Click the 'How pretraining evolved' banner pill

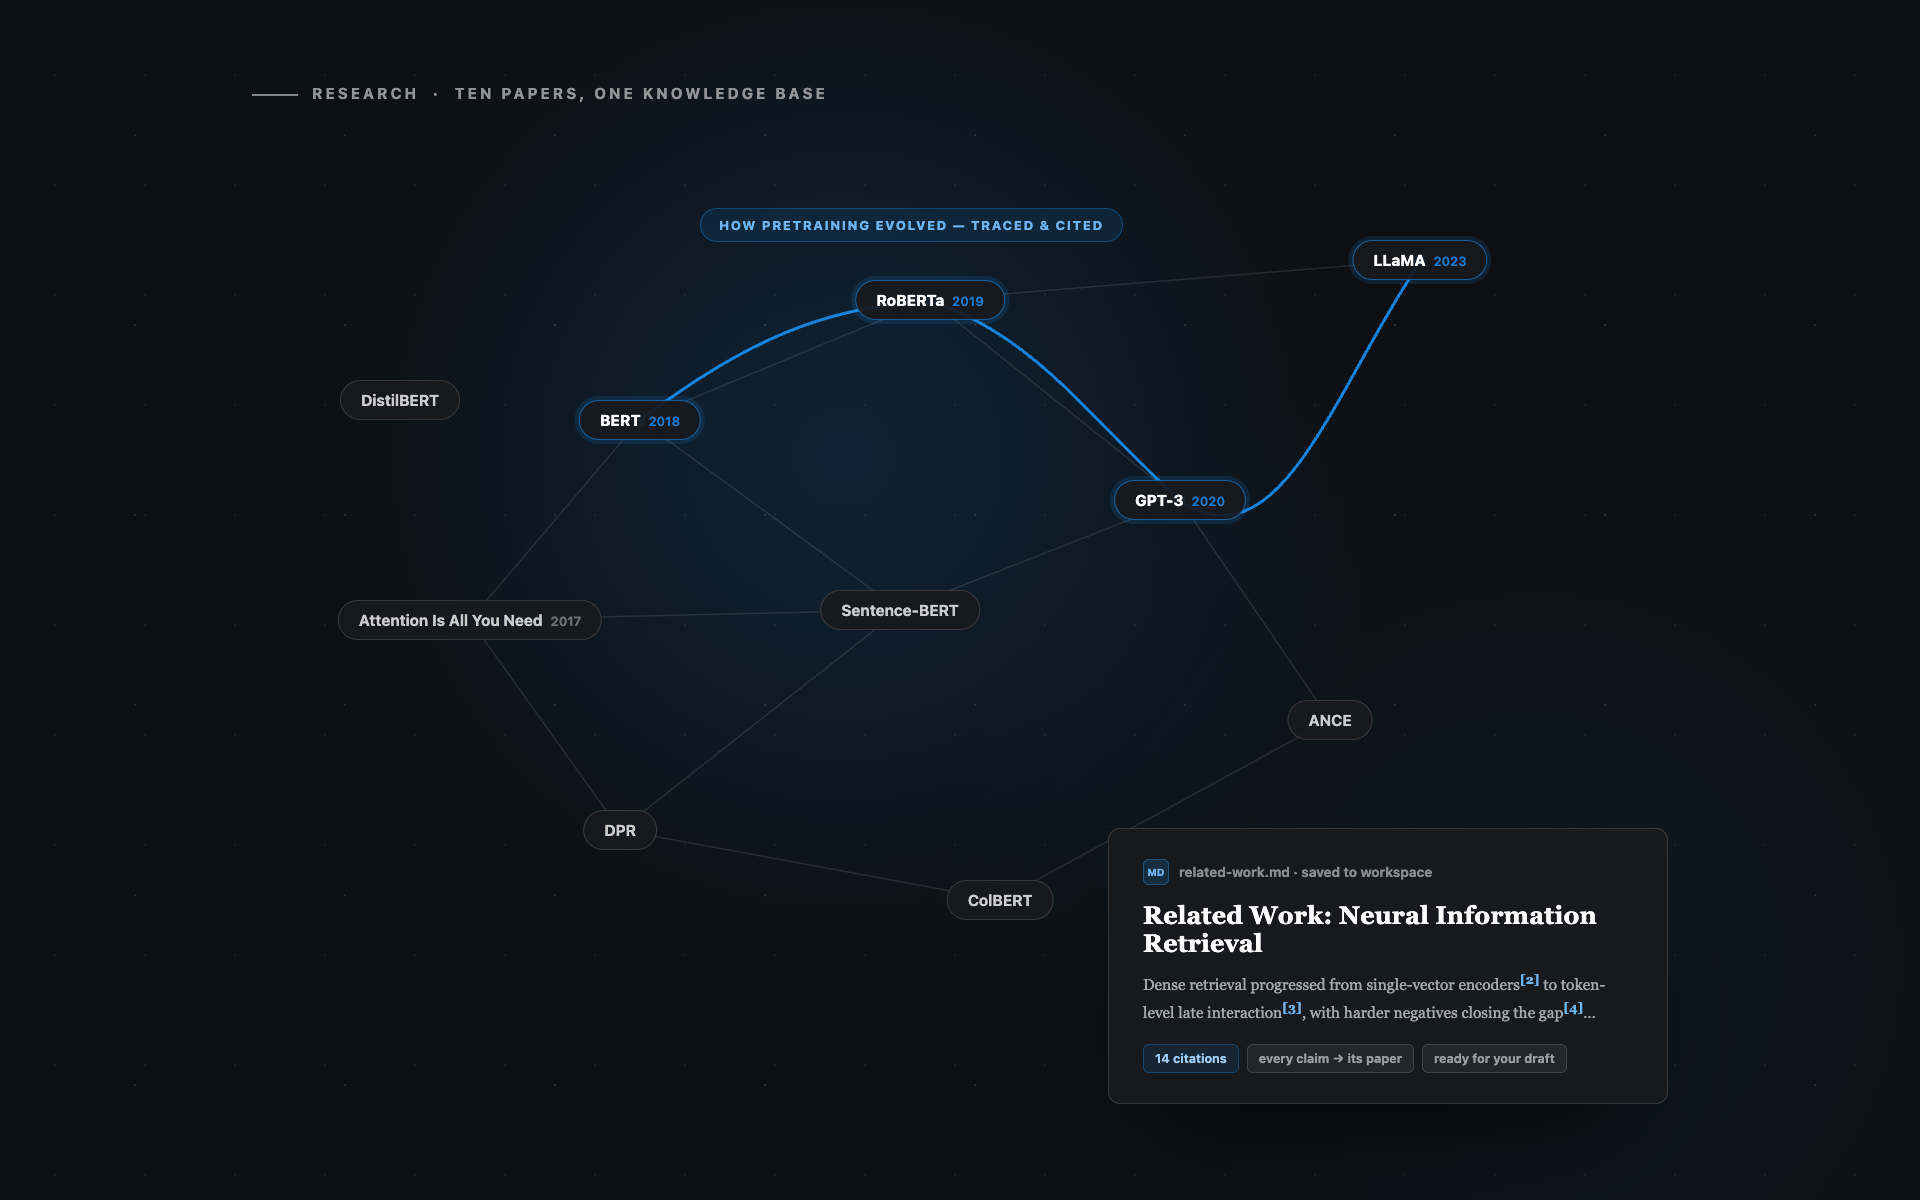911,225
